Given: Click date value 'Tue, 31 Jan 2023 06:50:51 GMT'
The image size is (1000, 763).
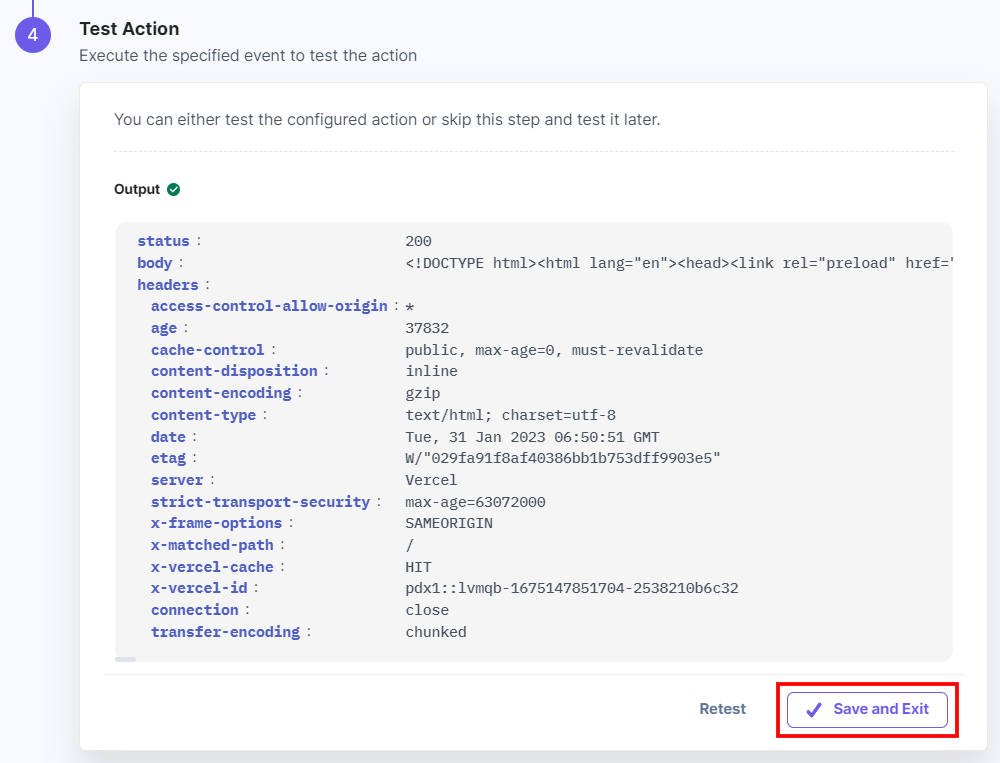Looking at the screenshot, I should pos(533,437).
